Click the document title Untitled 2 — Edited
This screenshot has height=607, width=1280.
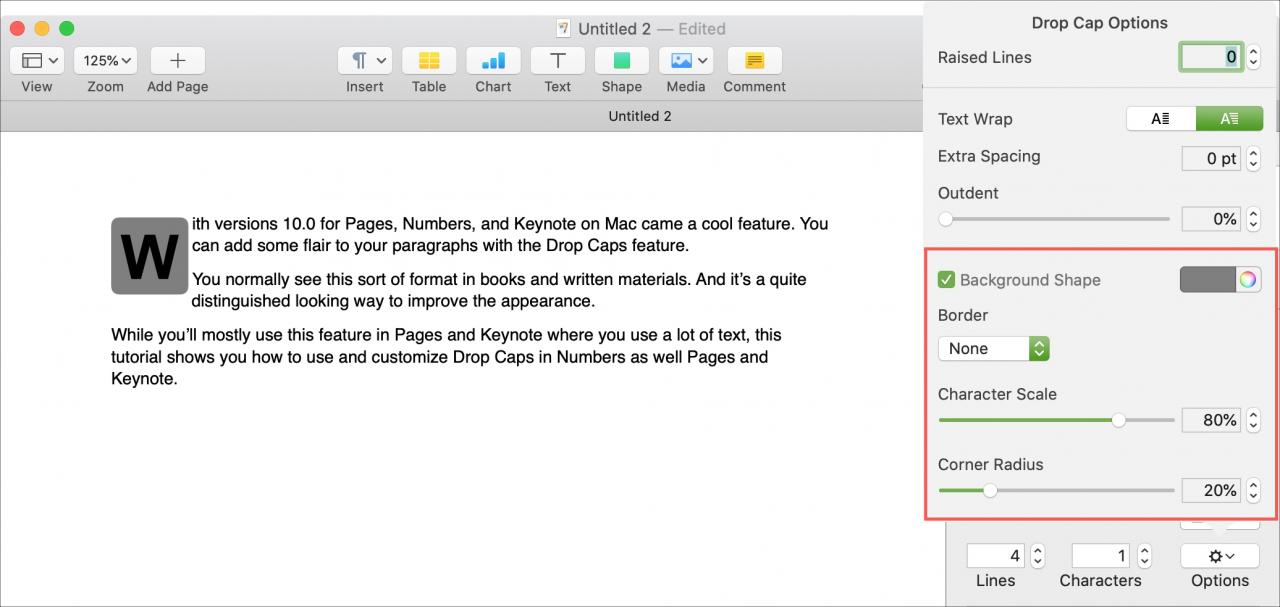point(652,28)
